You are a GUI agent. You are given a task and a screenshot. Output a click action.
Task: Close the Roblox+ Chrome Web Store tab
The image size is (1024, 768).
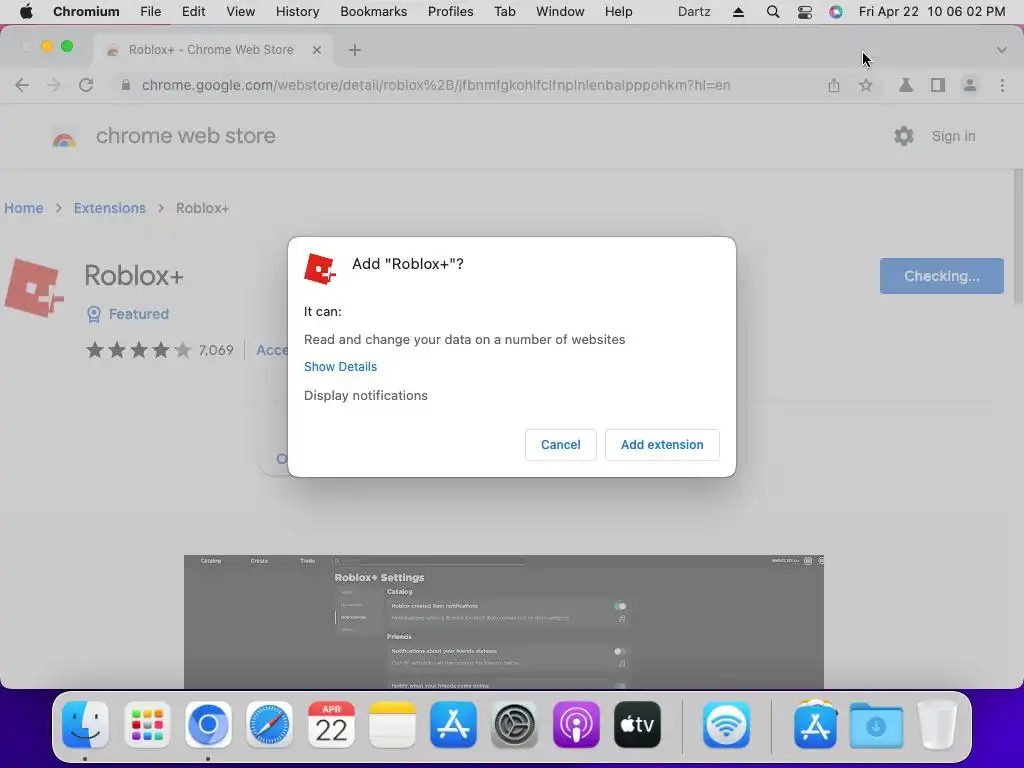(317, 50)
